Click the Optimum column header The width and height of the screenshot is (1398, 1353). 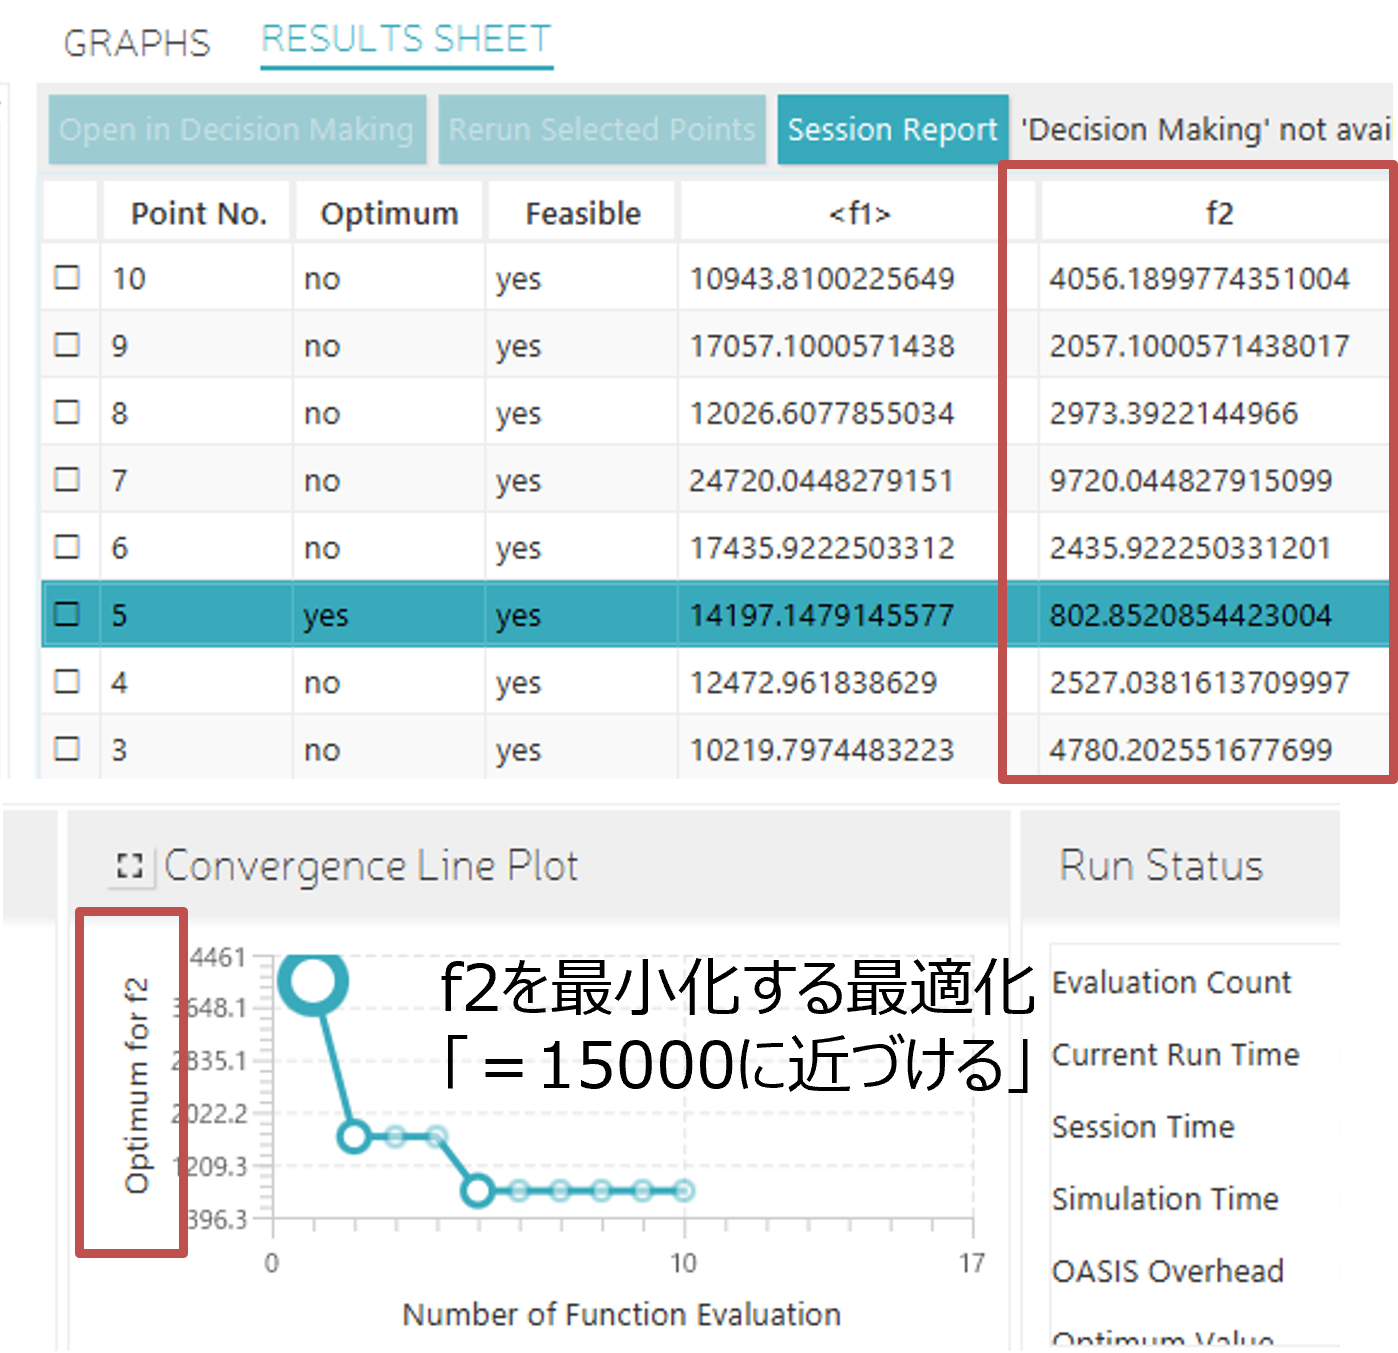tap(389, 213)
